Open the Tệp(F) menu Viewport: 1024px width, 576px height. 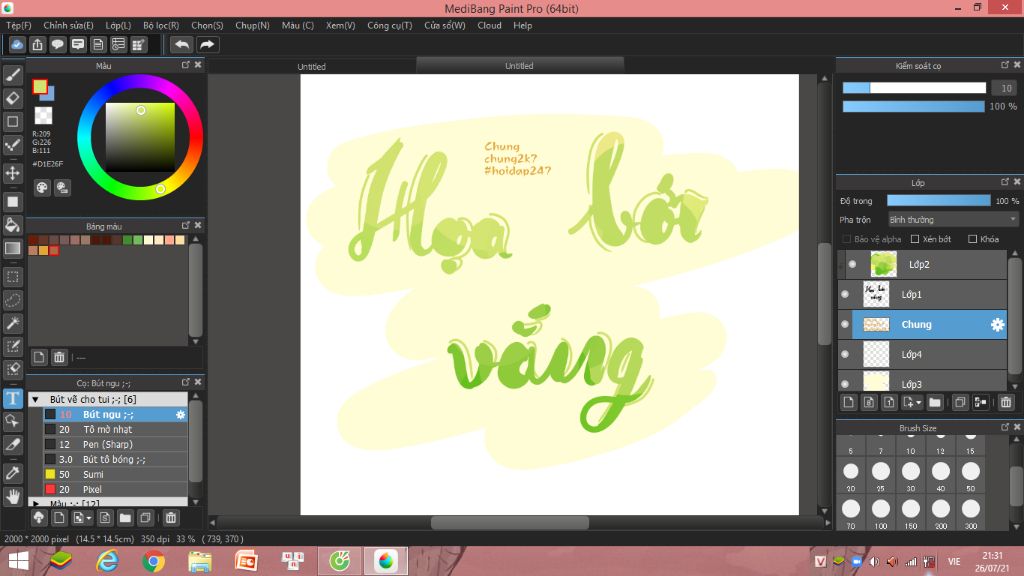click(x=19, y=25)
